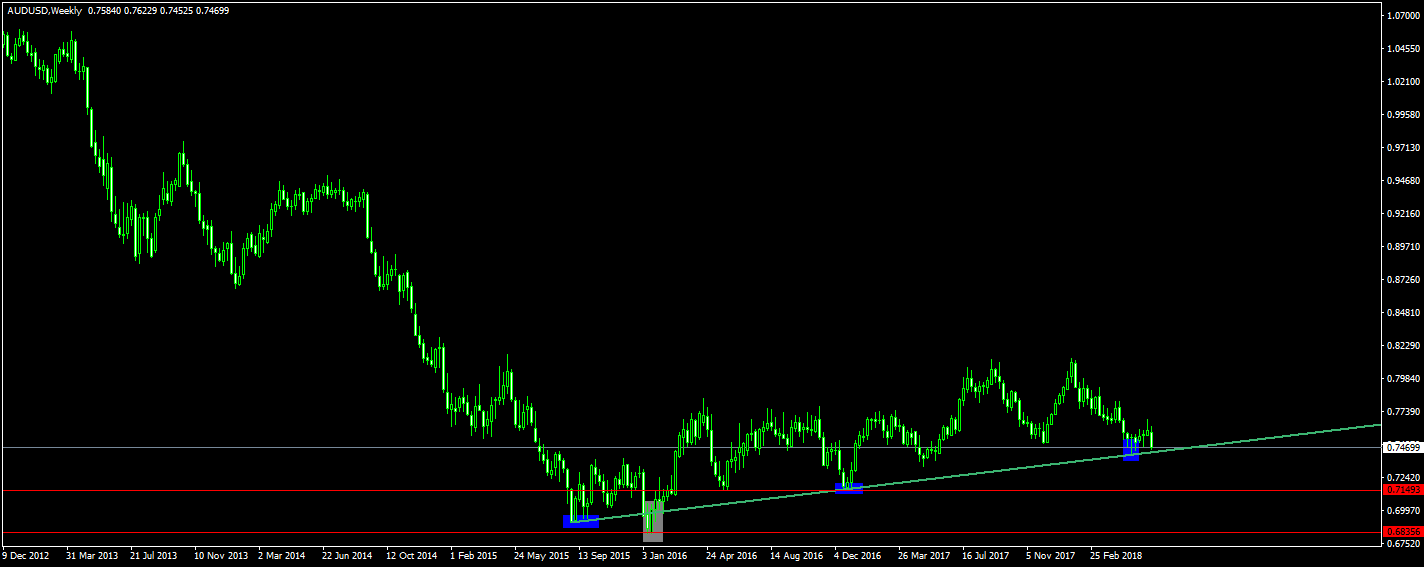Click the gray current price horizontal line
Image resolution: width=1424 pixels, height=567 pixels.
300,447
